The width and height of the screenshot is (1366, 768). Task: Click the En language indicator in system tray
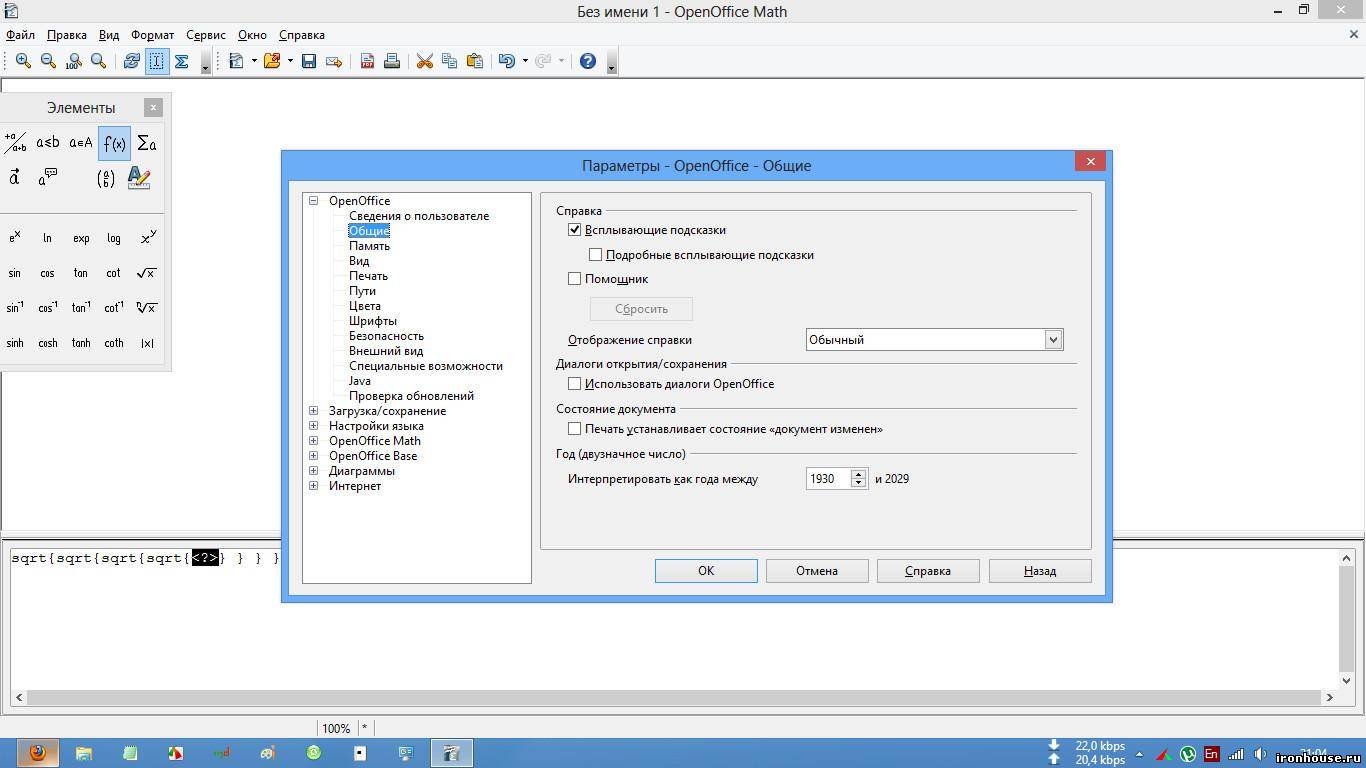click(x=1212, y=754)
